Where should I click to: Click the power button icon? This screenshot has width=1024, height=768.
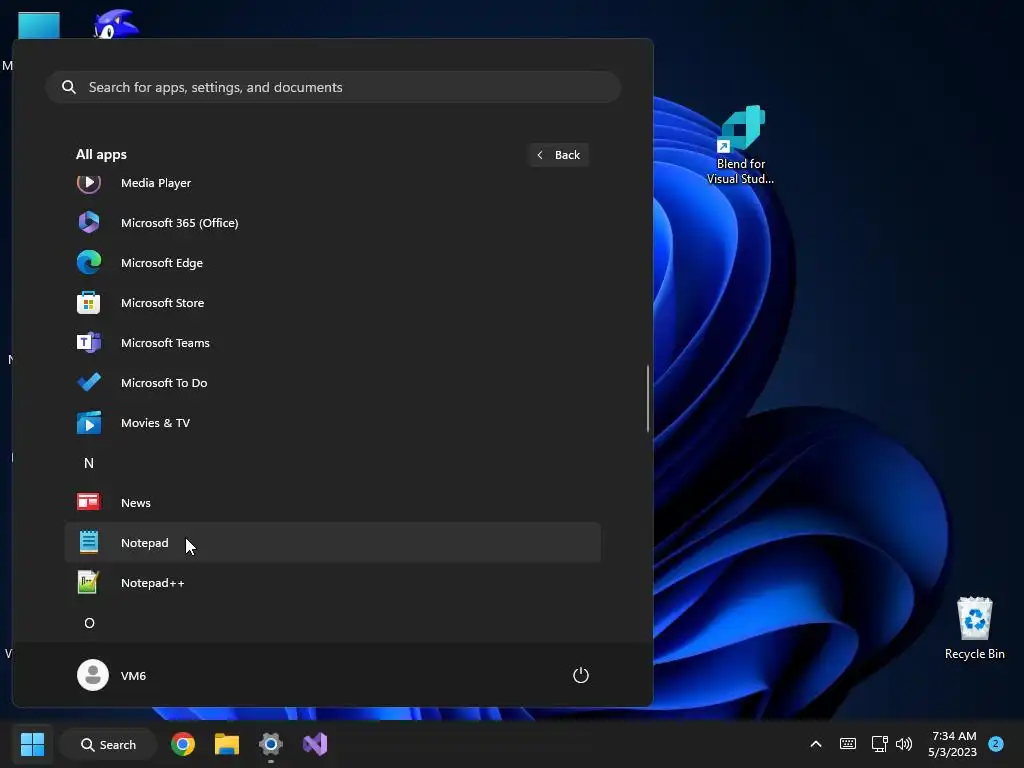[581, 675]
